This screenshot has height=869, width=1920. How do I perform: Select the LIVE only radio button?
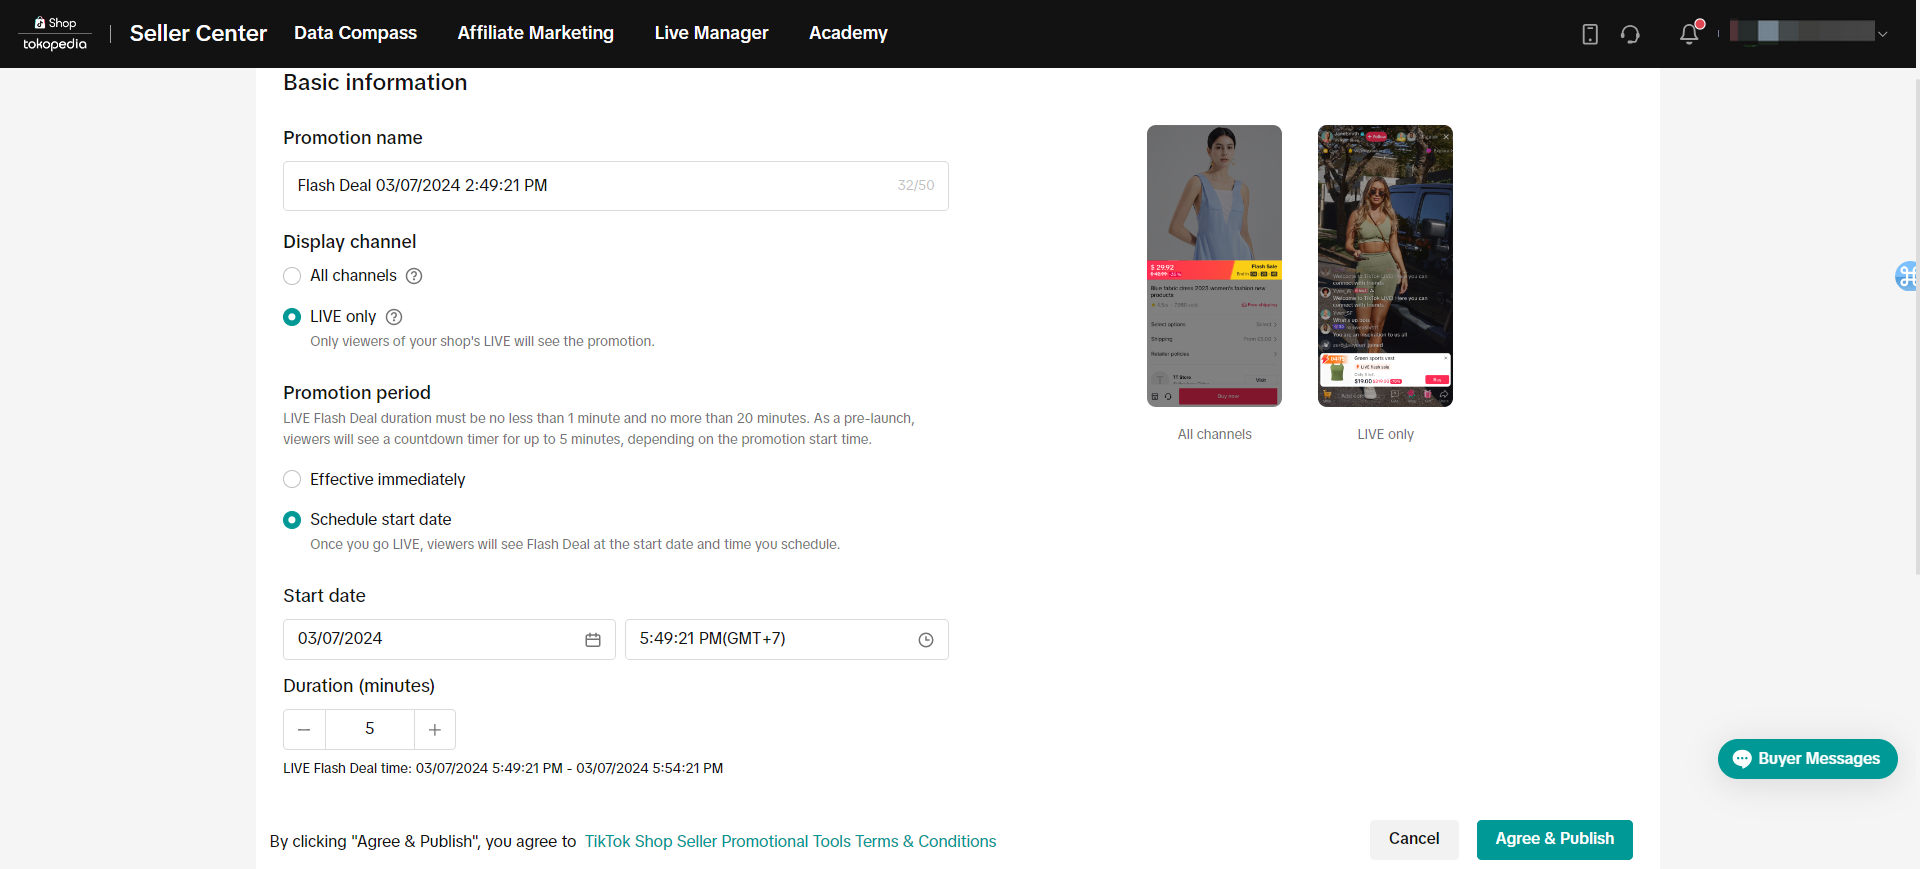coord(292,317)
